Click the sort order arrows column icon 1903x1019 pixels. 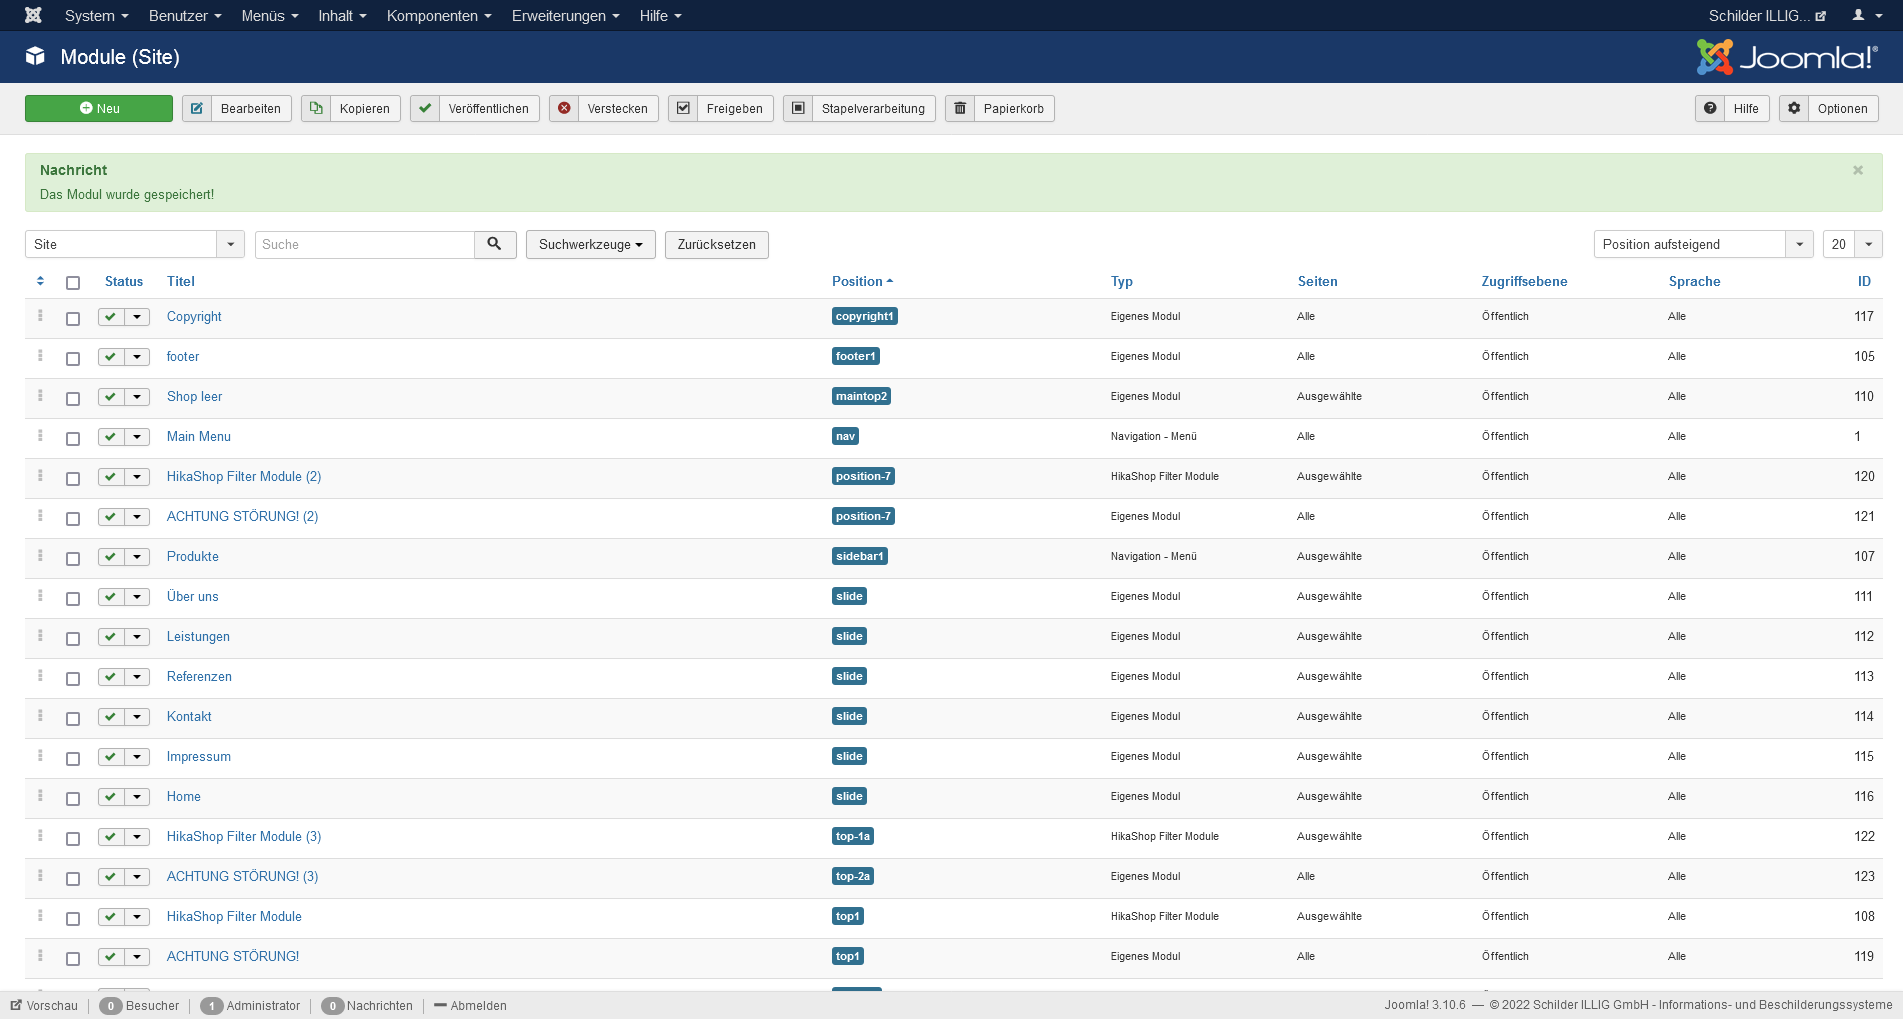click(x=40, y=281)
